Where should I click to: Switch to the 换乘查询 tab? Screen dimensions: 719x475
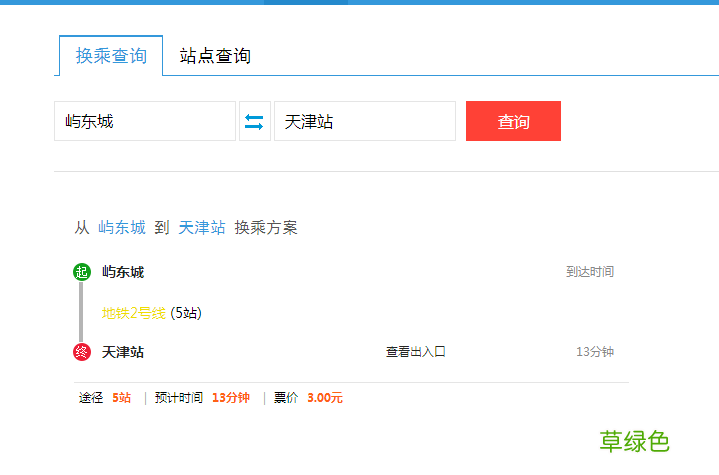111,56
